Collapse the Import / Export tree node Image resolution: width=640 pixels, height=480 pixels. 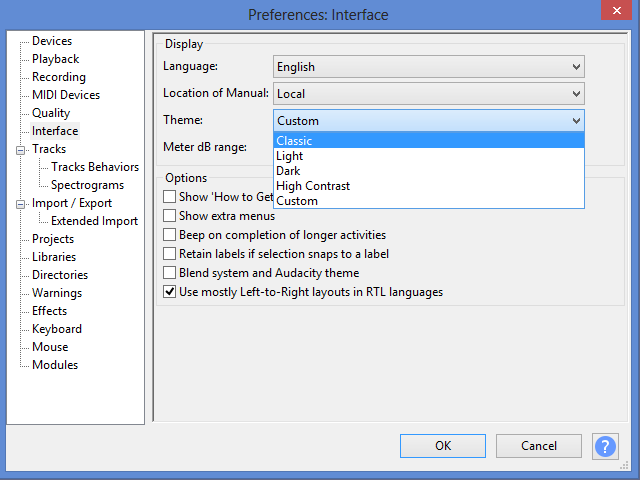(19, 203)
